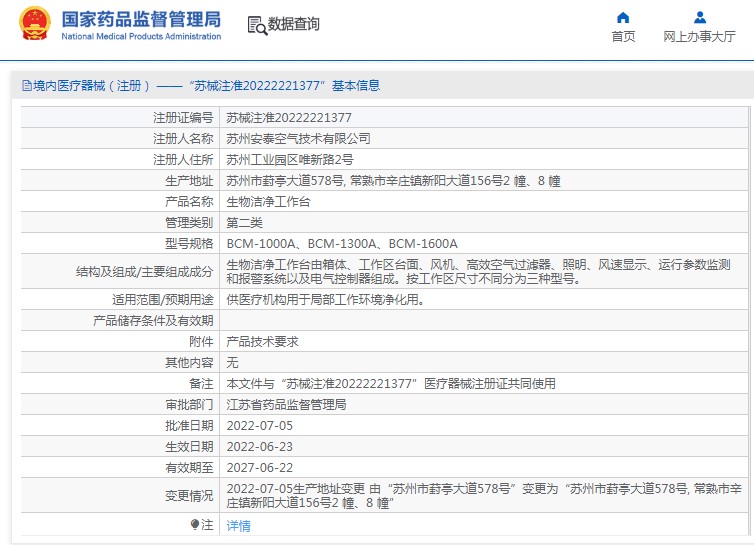This screenshot has height=545, width=754.
Task: Open the 详情 link
Action: 238,525
